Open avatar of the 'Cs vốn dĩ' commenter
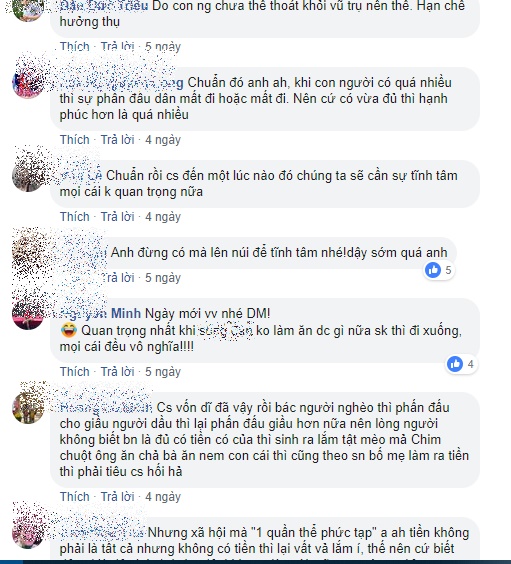The image size is (511, 564). click(28, 408)
